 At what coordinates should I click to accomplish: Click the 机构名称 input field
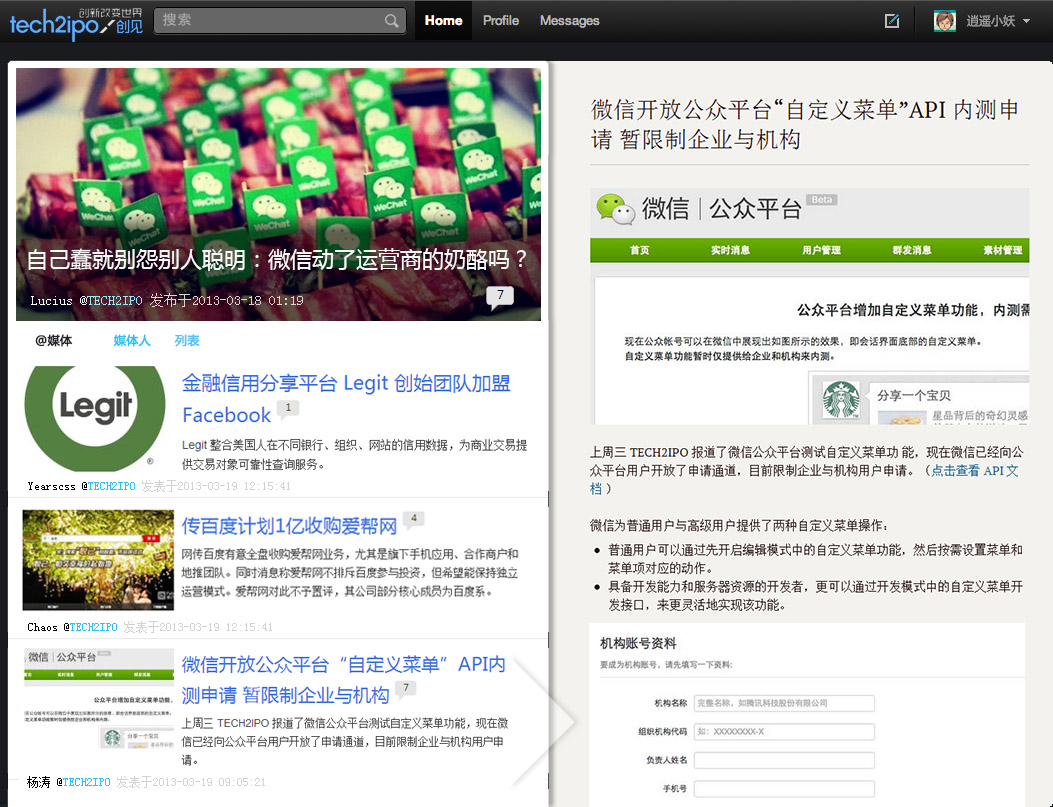click(784, 703)
